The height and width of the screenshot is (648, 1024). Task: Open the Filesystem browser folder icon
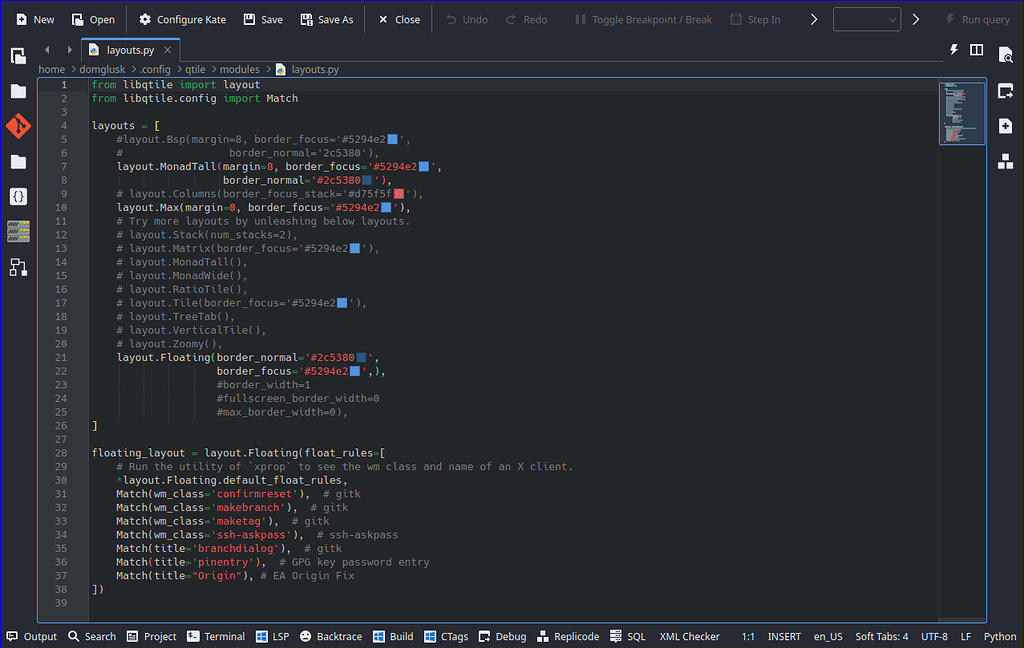(18, 161)
